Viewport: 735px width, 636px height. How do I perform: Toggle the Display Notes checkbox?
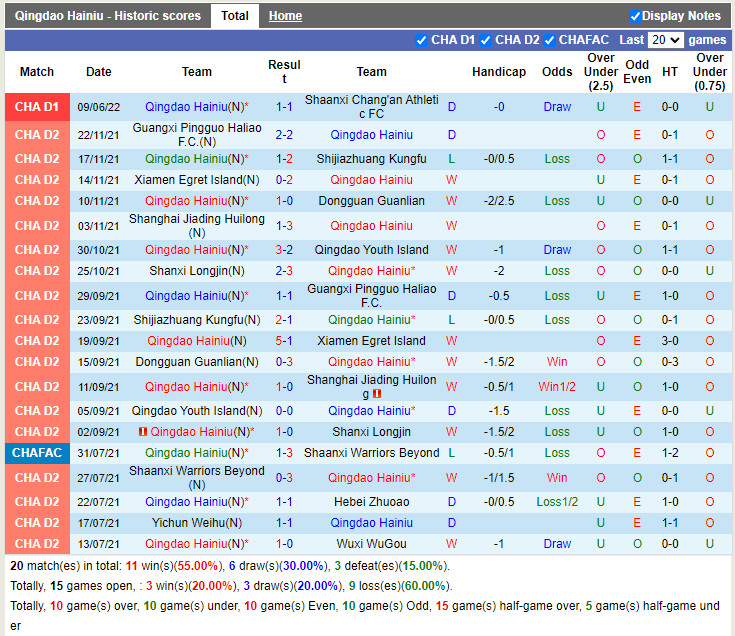click(635, 16)
